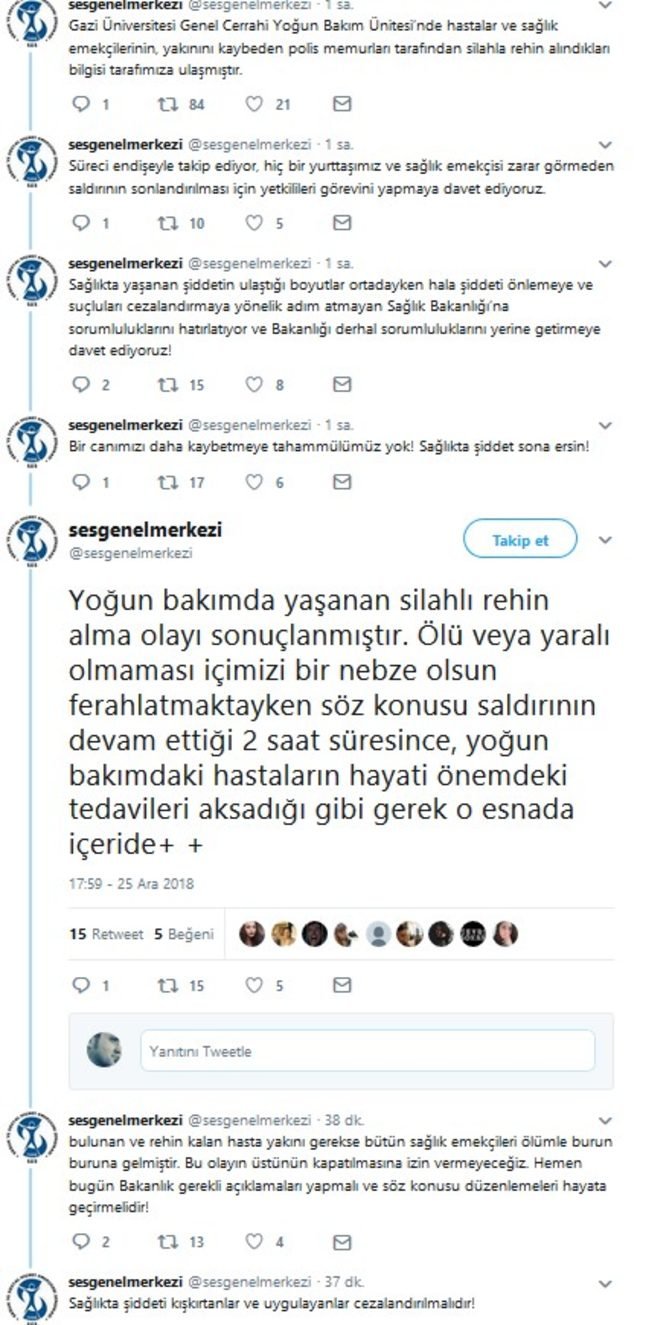This screenshot has width=670, height=1325.
Task: Like the "Bir canımızı daha kaybetmeye" tweet
Action: (255, 482)
